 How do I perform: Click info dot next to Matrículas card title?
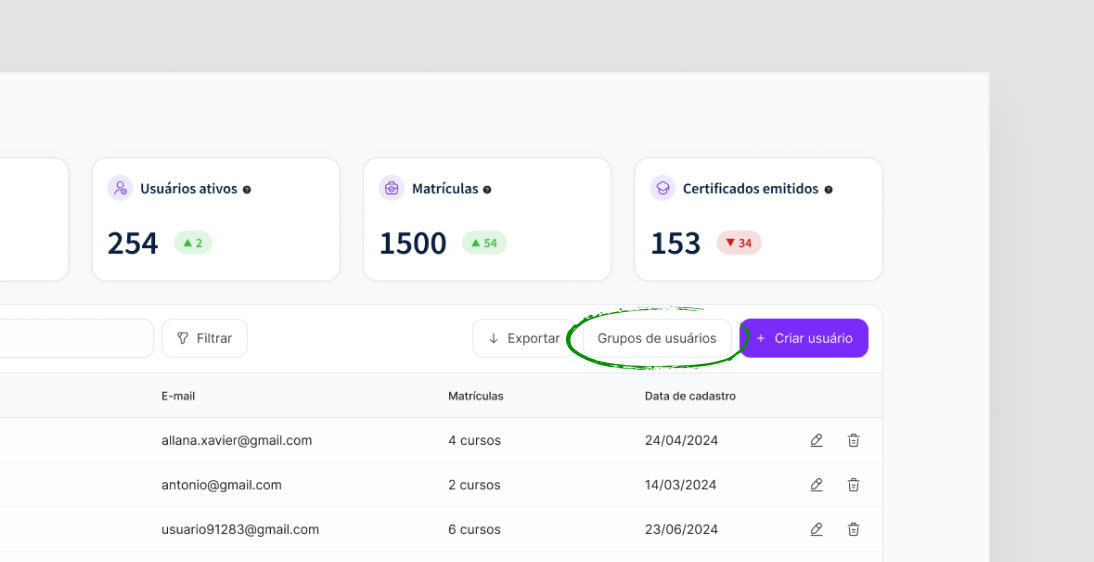coord(487,189)
